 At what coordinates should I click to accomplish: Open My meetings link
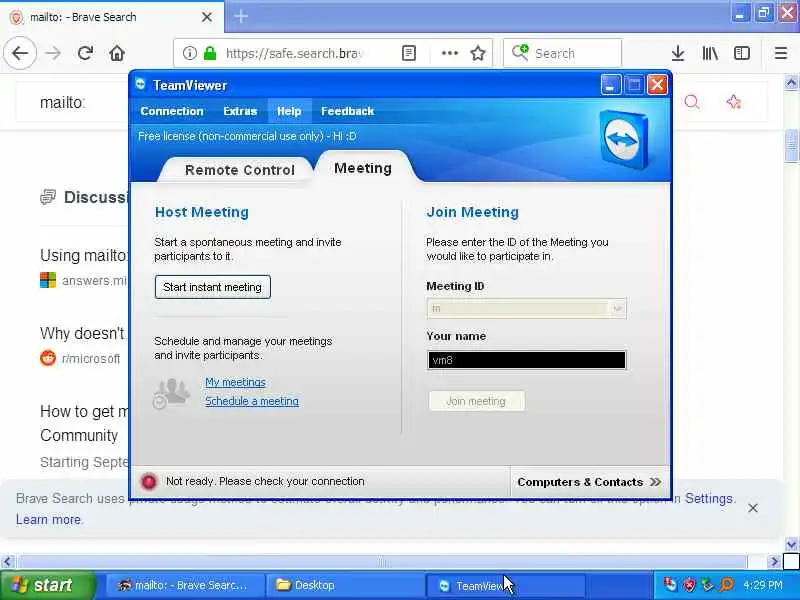point(235,382)
